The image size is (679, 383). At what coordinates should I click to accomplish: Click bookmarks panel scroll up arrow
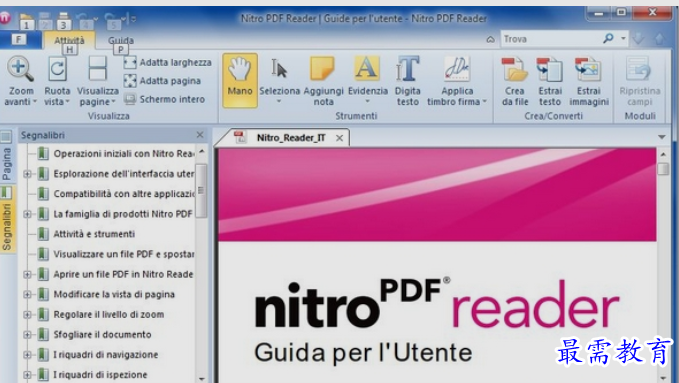pyautogui.click(x=201, y=152)
